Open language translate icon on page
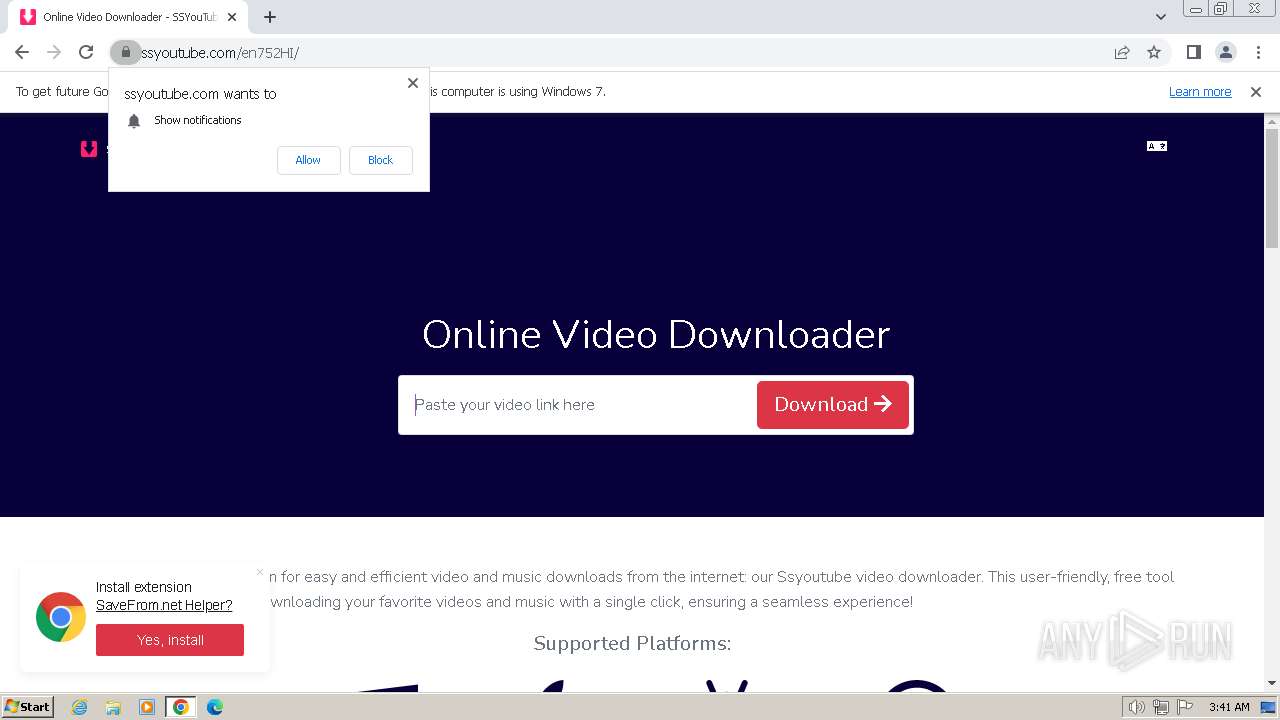This screenshot has height=720, width=1280. click(x=1157, y=146)
